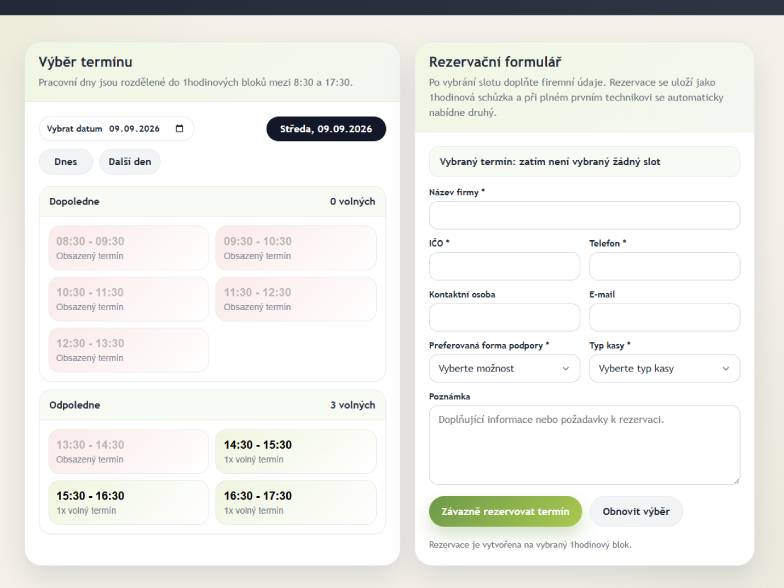
Task: Open the calendar picker icon in date field
Action: pos(180,128)
